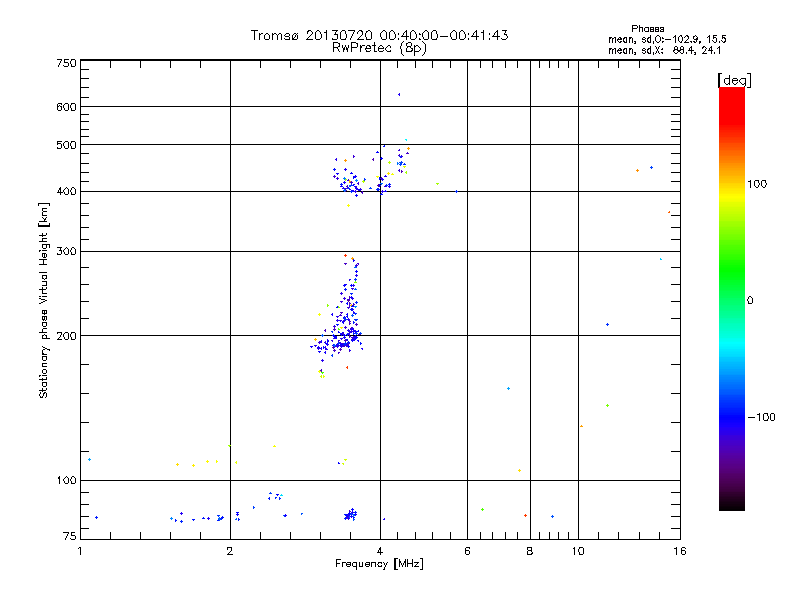This screenshot has height=600, width=800.
Task: Click the y-axis tick label '400'
Action: [x=66, y=192]
